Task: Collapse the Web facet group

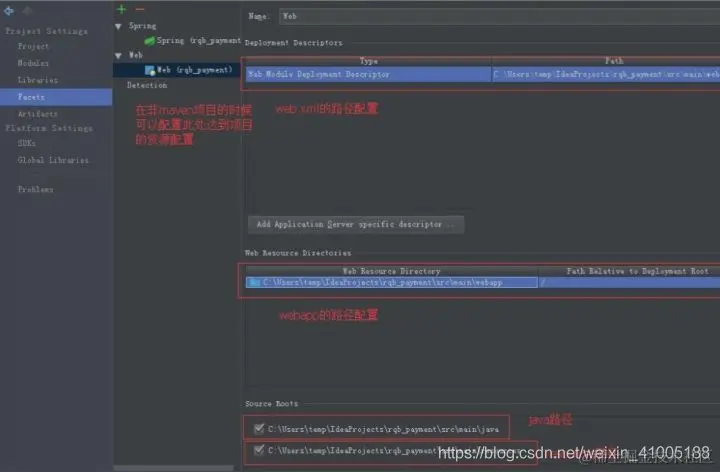Action: click(x=118, y=56)
